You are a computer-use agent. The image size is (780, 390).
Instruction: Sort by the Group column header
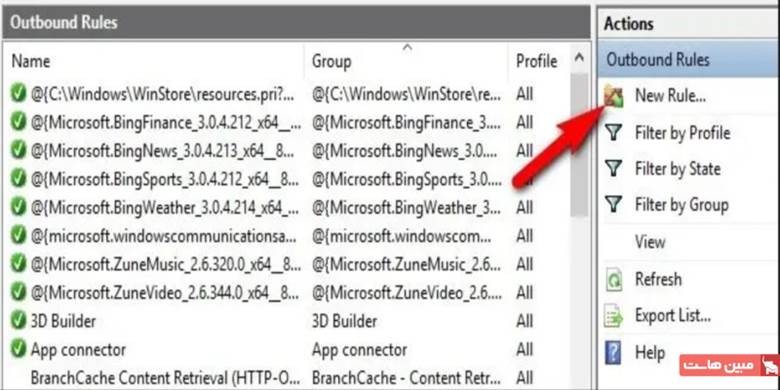pyautogui.click(x=331, y=62)
